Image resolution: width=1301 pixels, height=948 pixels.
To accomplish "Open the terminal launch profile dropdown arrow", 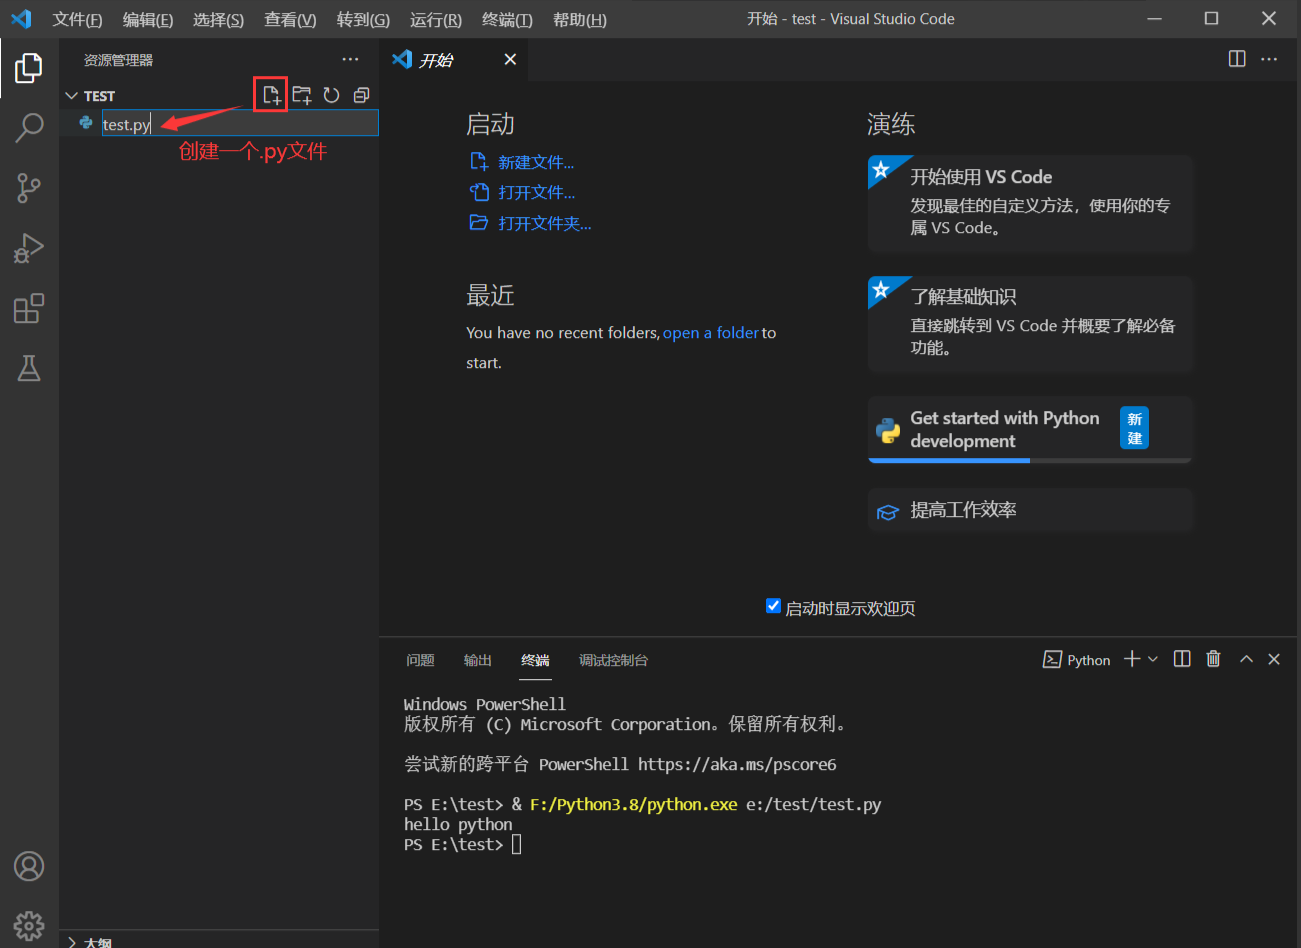I will pyautogui.click(x=1153, y=659).
